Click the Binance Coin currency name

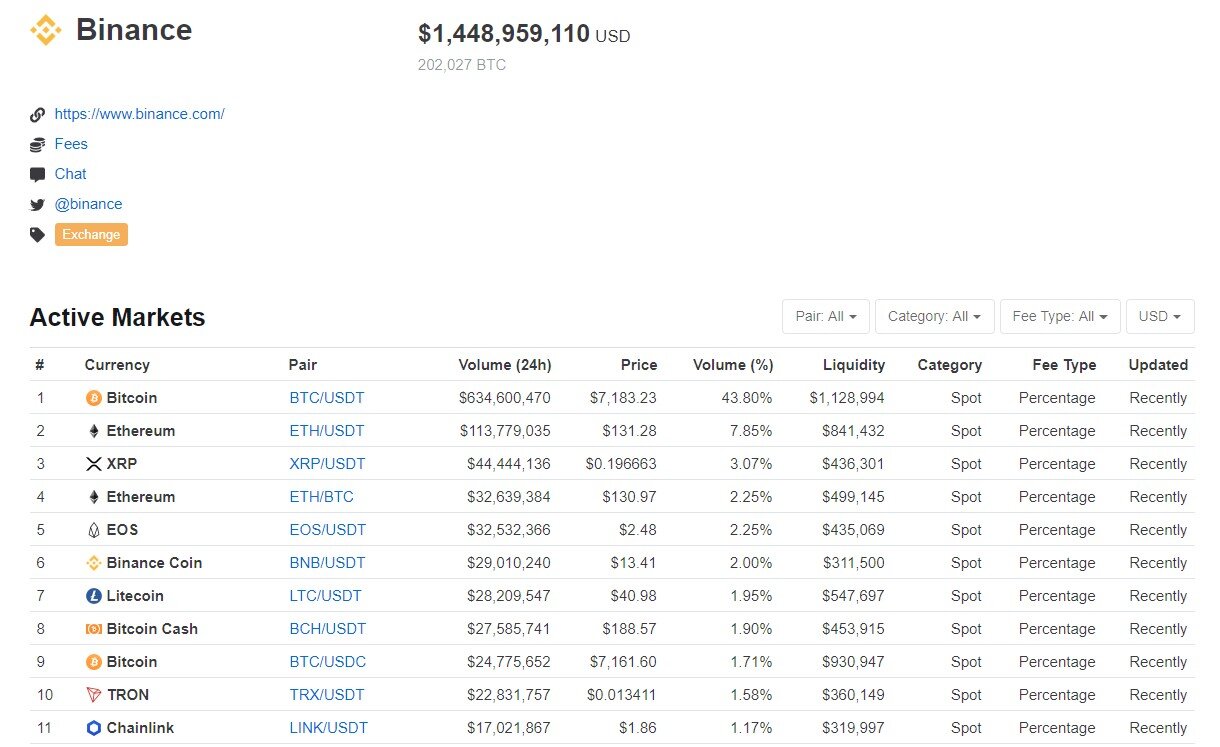(155, 563)
